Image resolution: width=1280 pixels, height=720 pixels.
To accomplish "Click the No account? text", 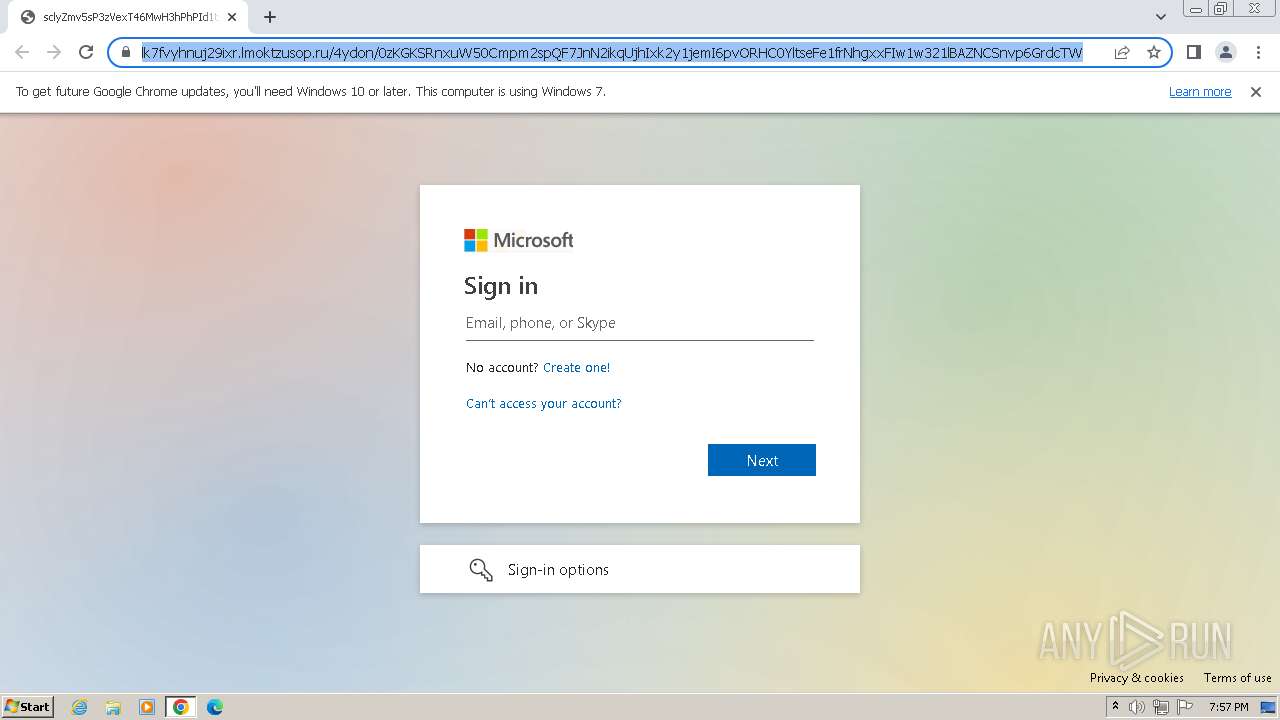I will tap(502, 367).
